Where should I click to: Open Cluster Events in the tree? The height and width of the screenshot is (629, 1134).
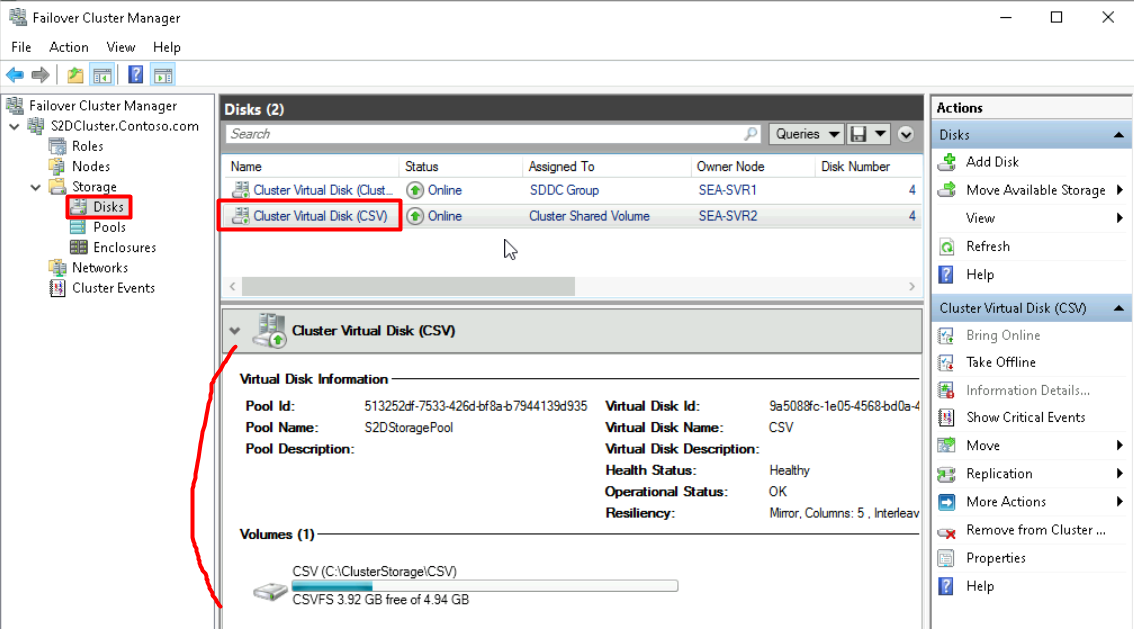[114, 288]
